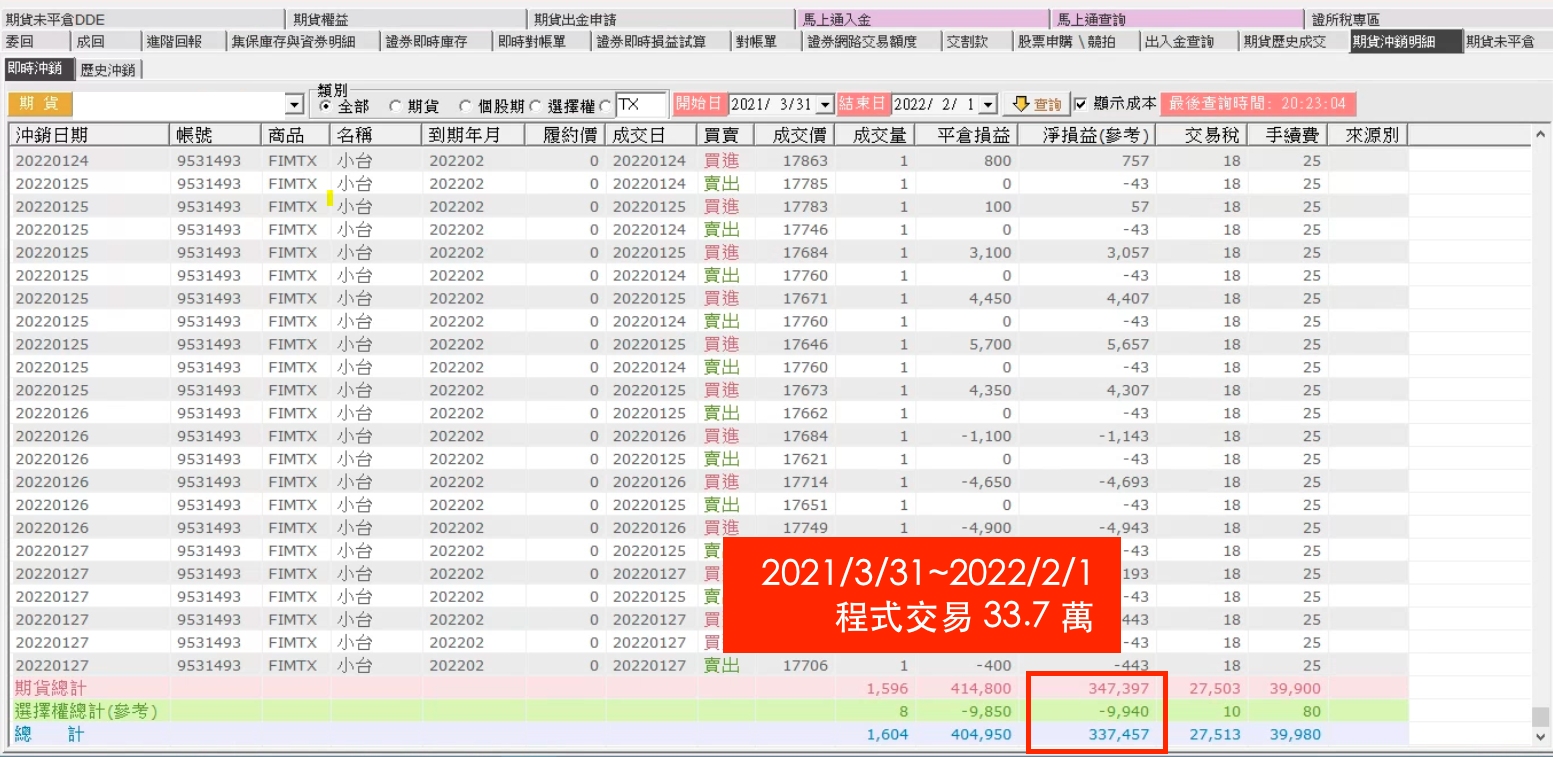Select the 選擇權 radio button
The width and height of the screenshot is (1553, 757).
[x=534, y=105]
